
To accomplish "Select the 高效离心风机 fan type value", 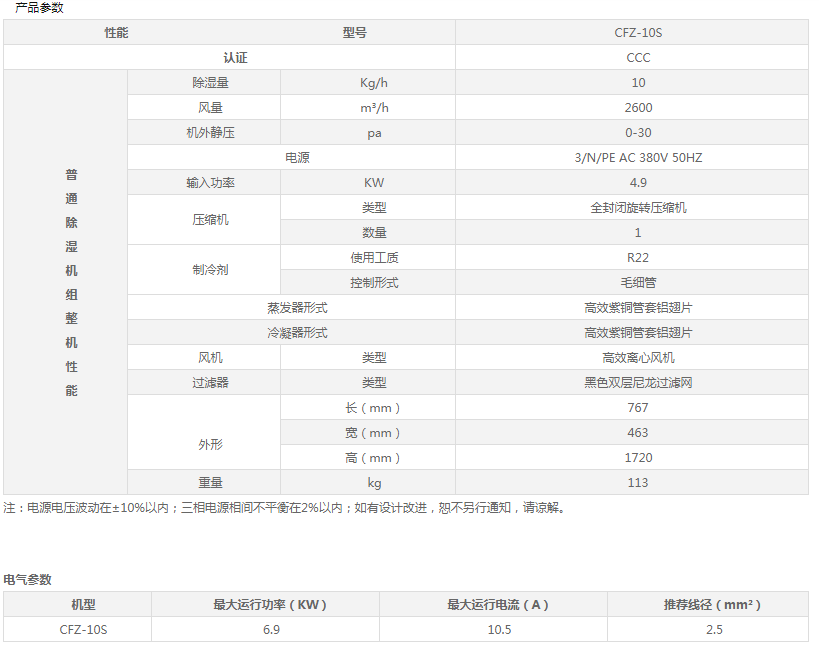I will point(638,358).
